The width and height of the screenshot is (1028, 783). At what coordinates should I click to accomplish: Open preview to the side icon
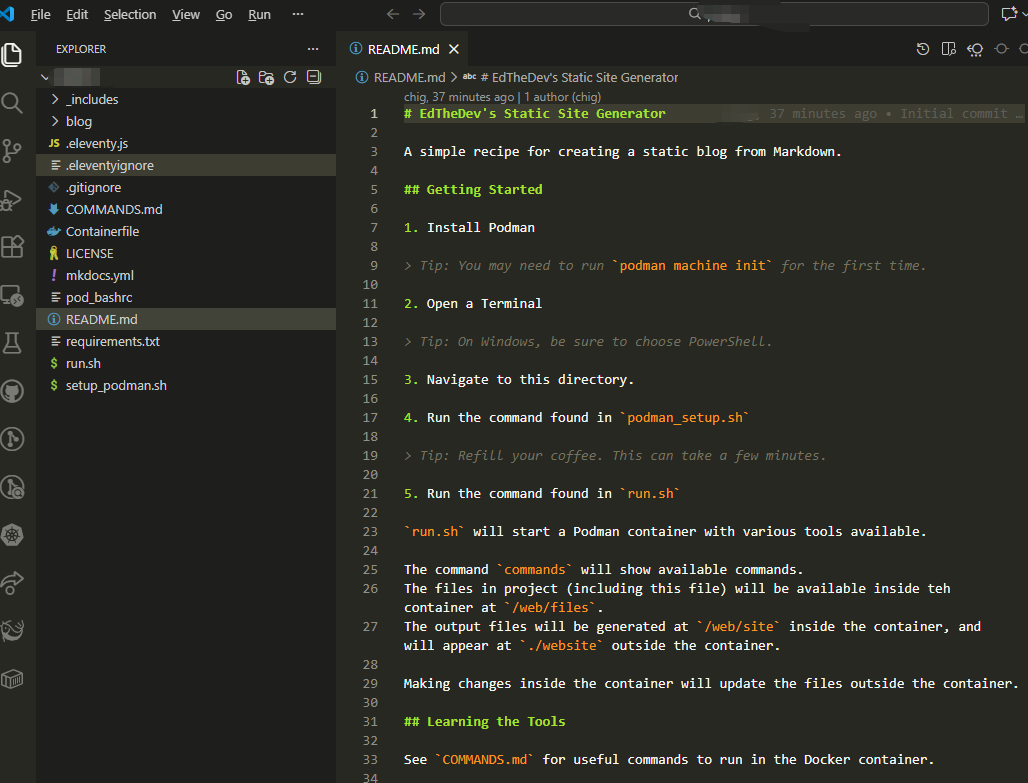949,49
